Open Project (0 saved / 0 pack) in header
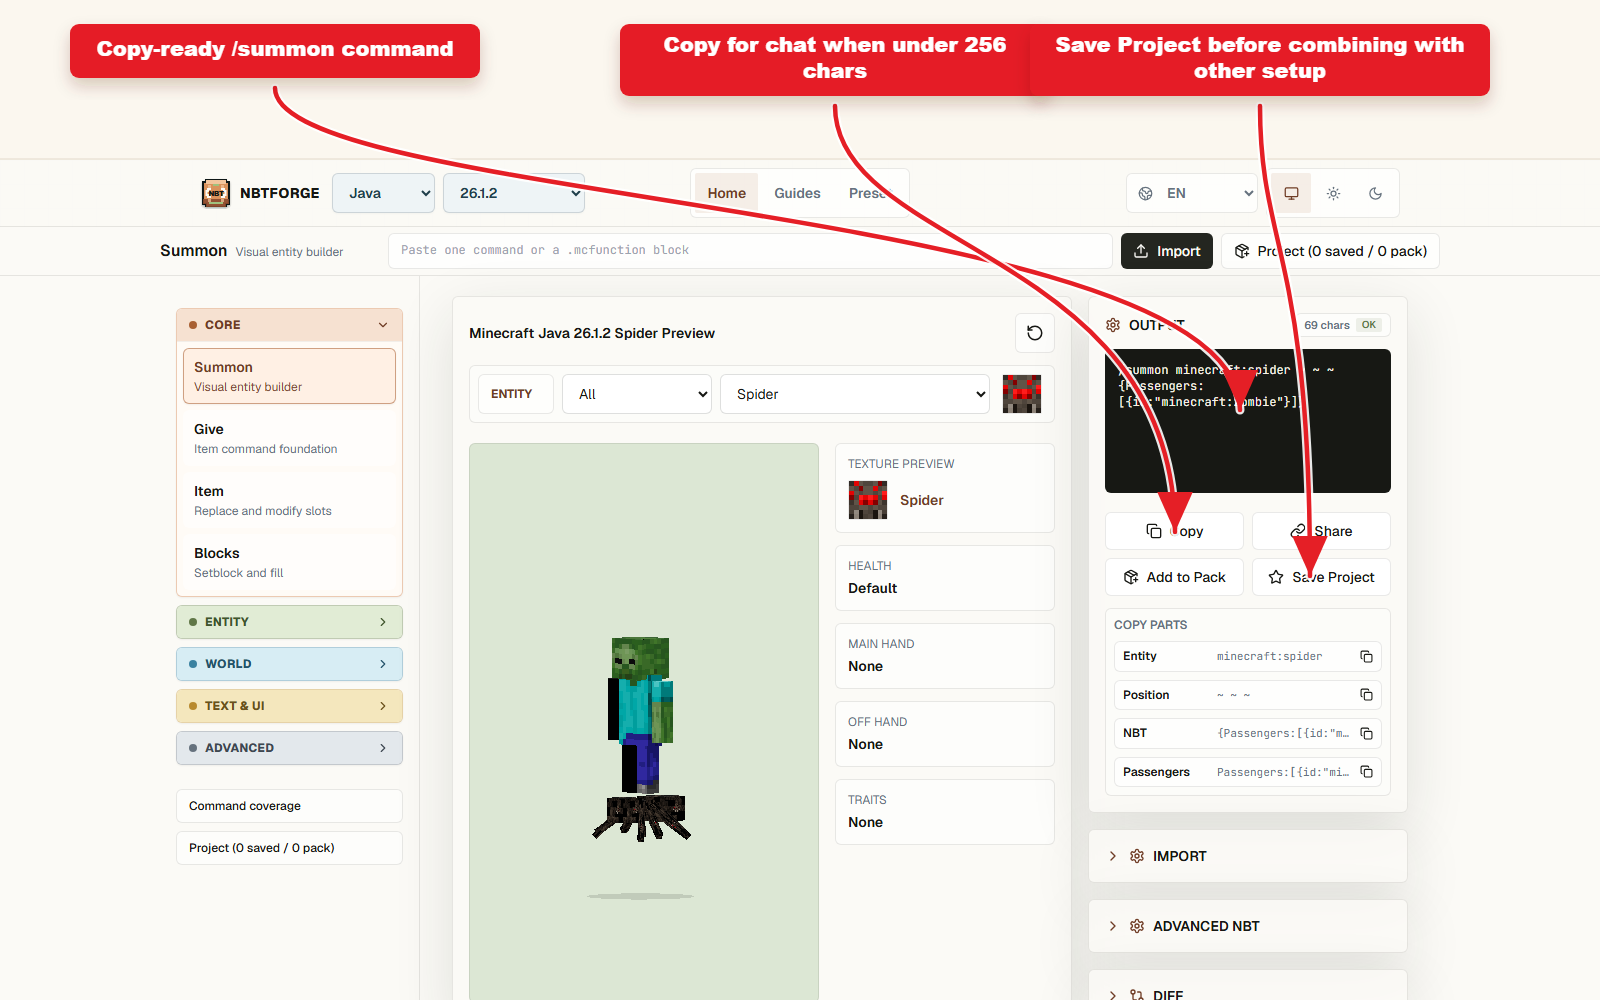The image size is (1600, 1000). tap(1330, 251)
